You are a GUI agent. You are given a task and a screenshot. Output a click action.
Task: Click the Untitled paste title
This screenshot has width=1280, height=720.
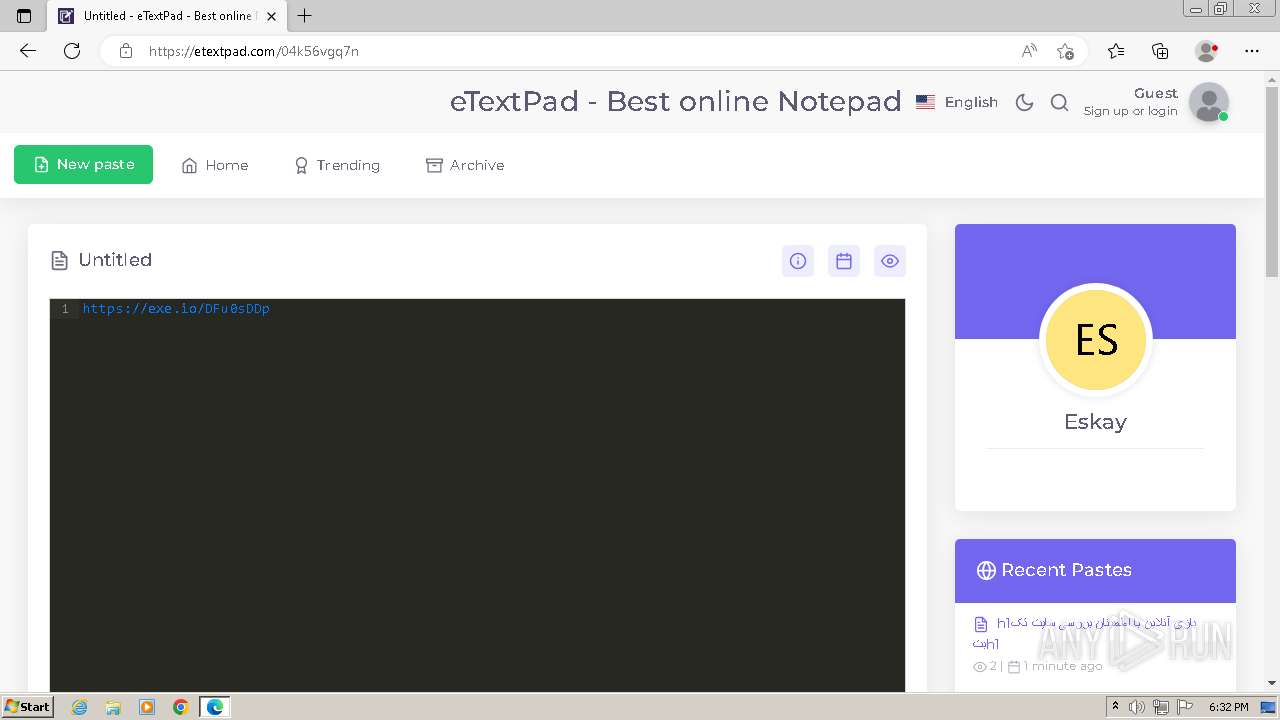coord(115,260)
